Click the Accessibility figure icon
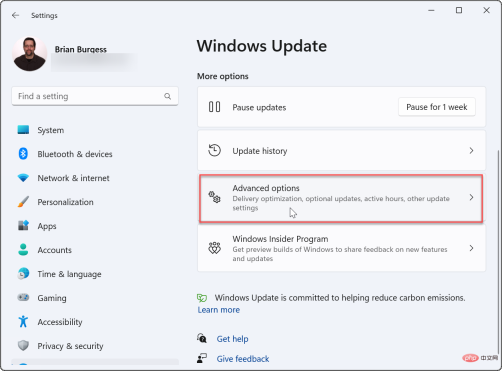Screen dimensions: 502x371 click(x=23, y=322)
